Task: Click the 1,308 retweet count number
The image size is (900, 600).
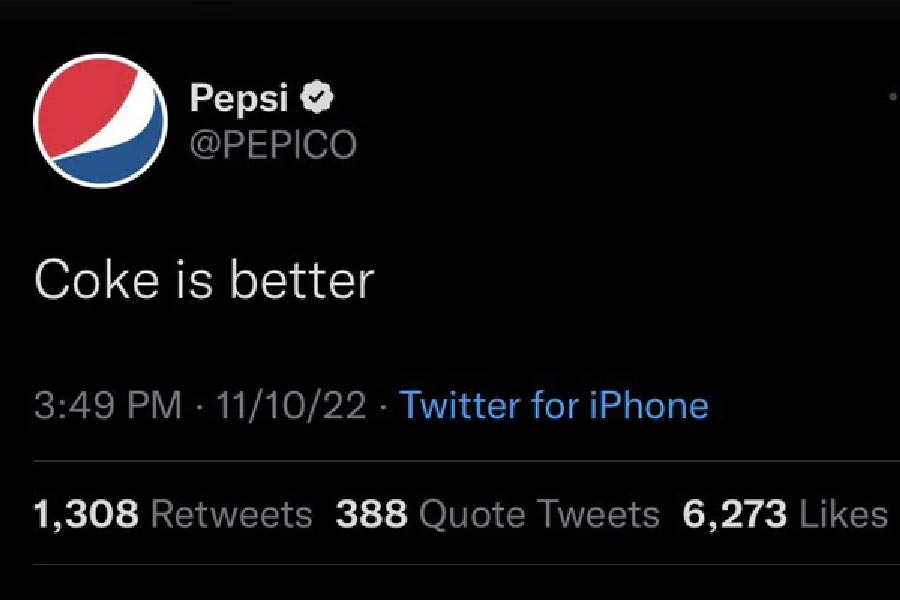Action: 86,514
